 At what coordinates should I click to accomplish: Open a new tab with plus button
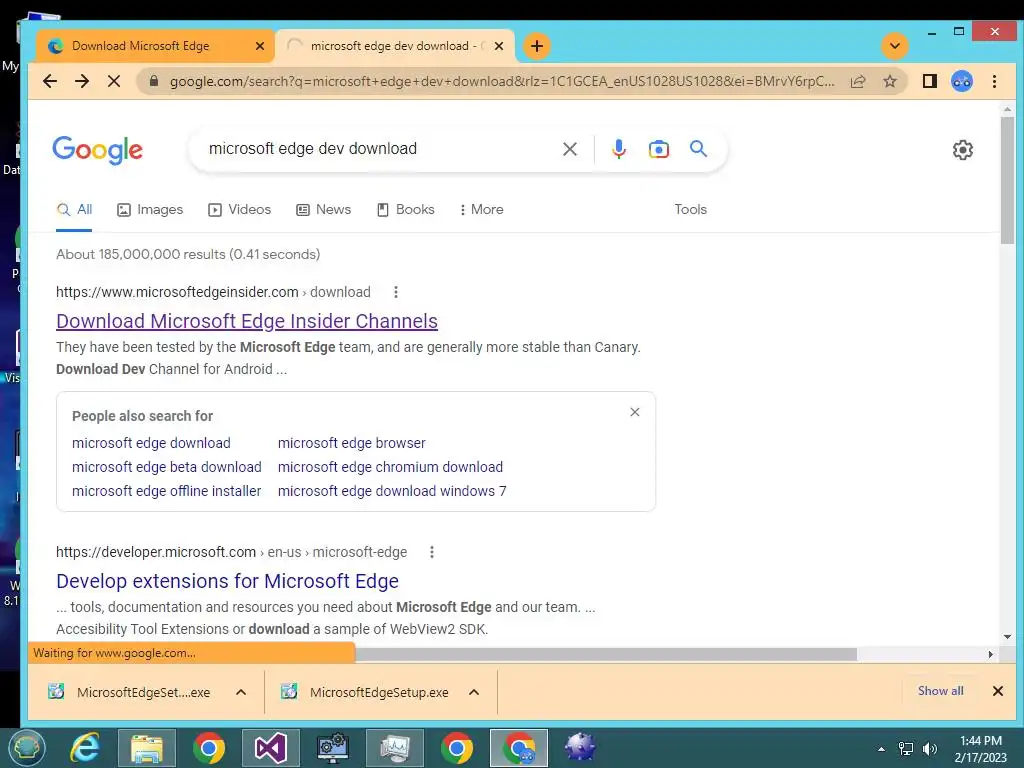537,46
